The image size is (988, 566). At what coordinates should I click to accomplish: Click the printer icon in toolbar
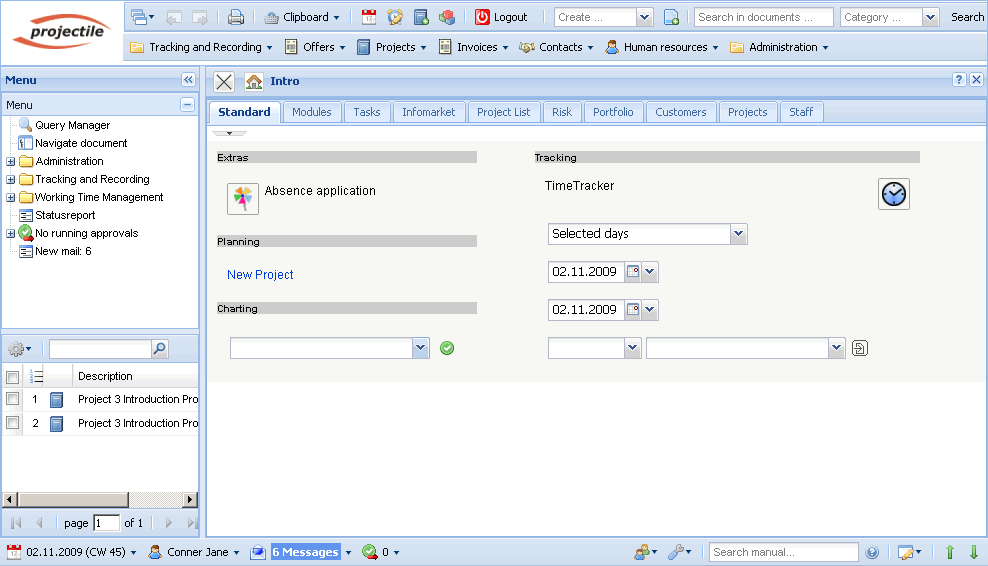click(x=236, y=17)
